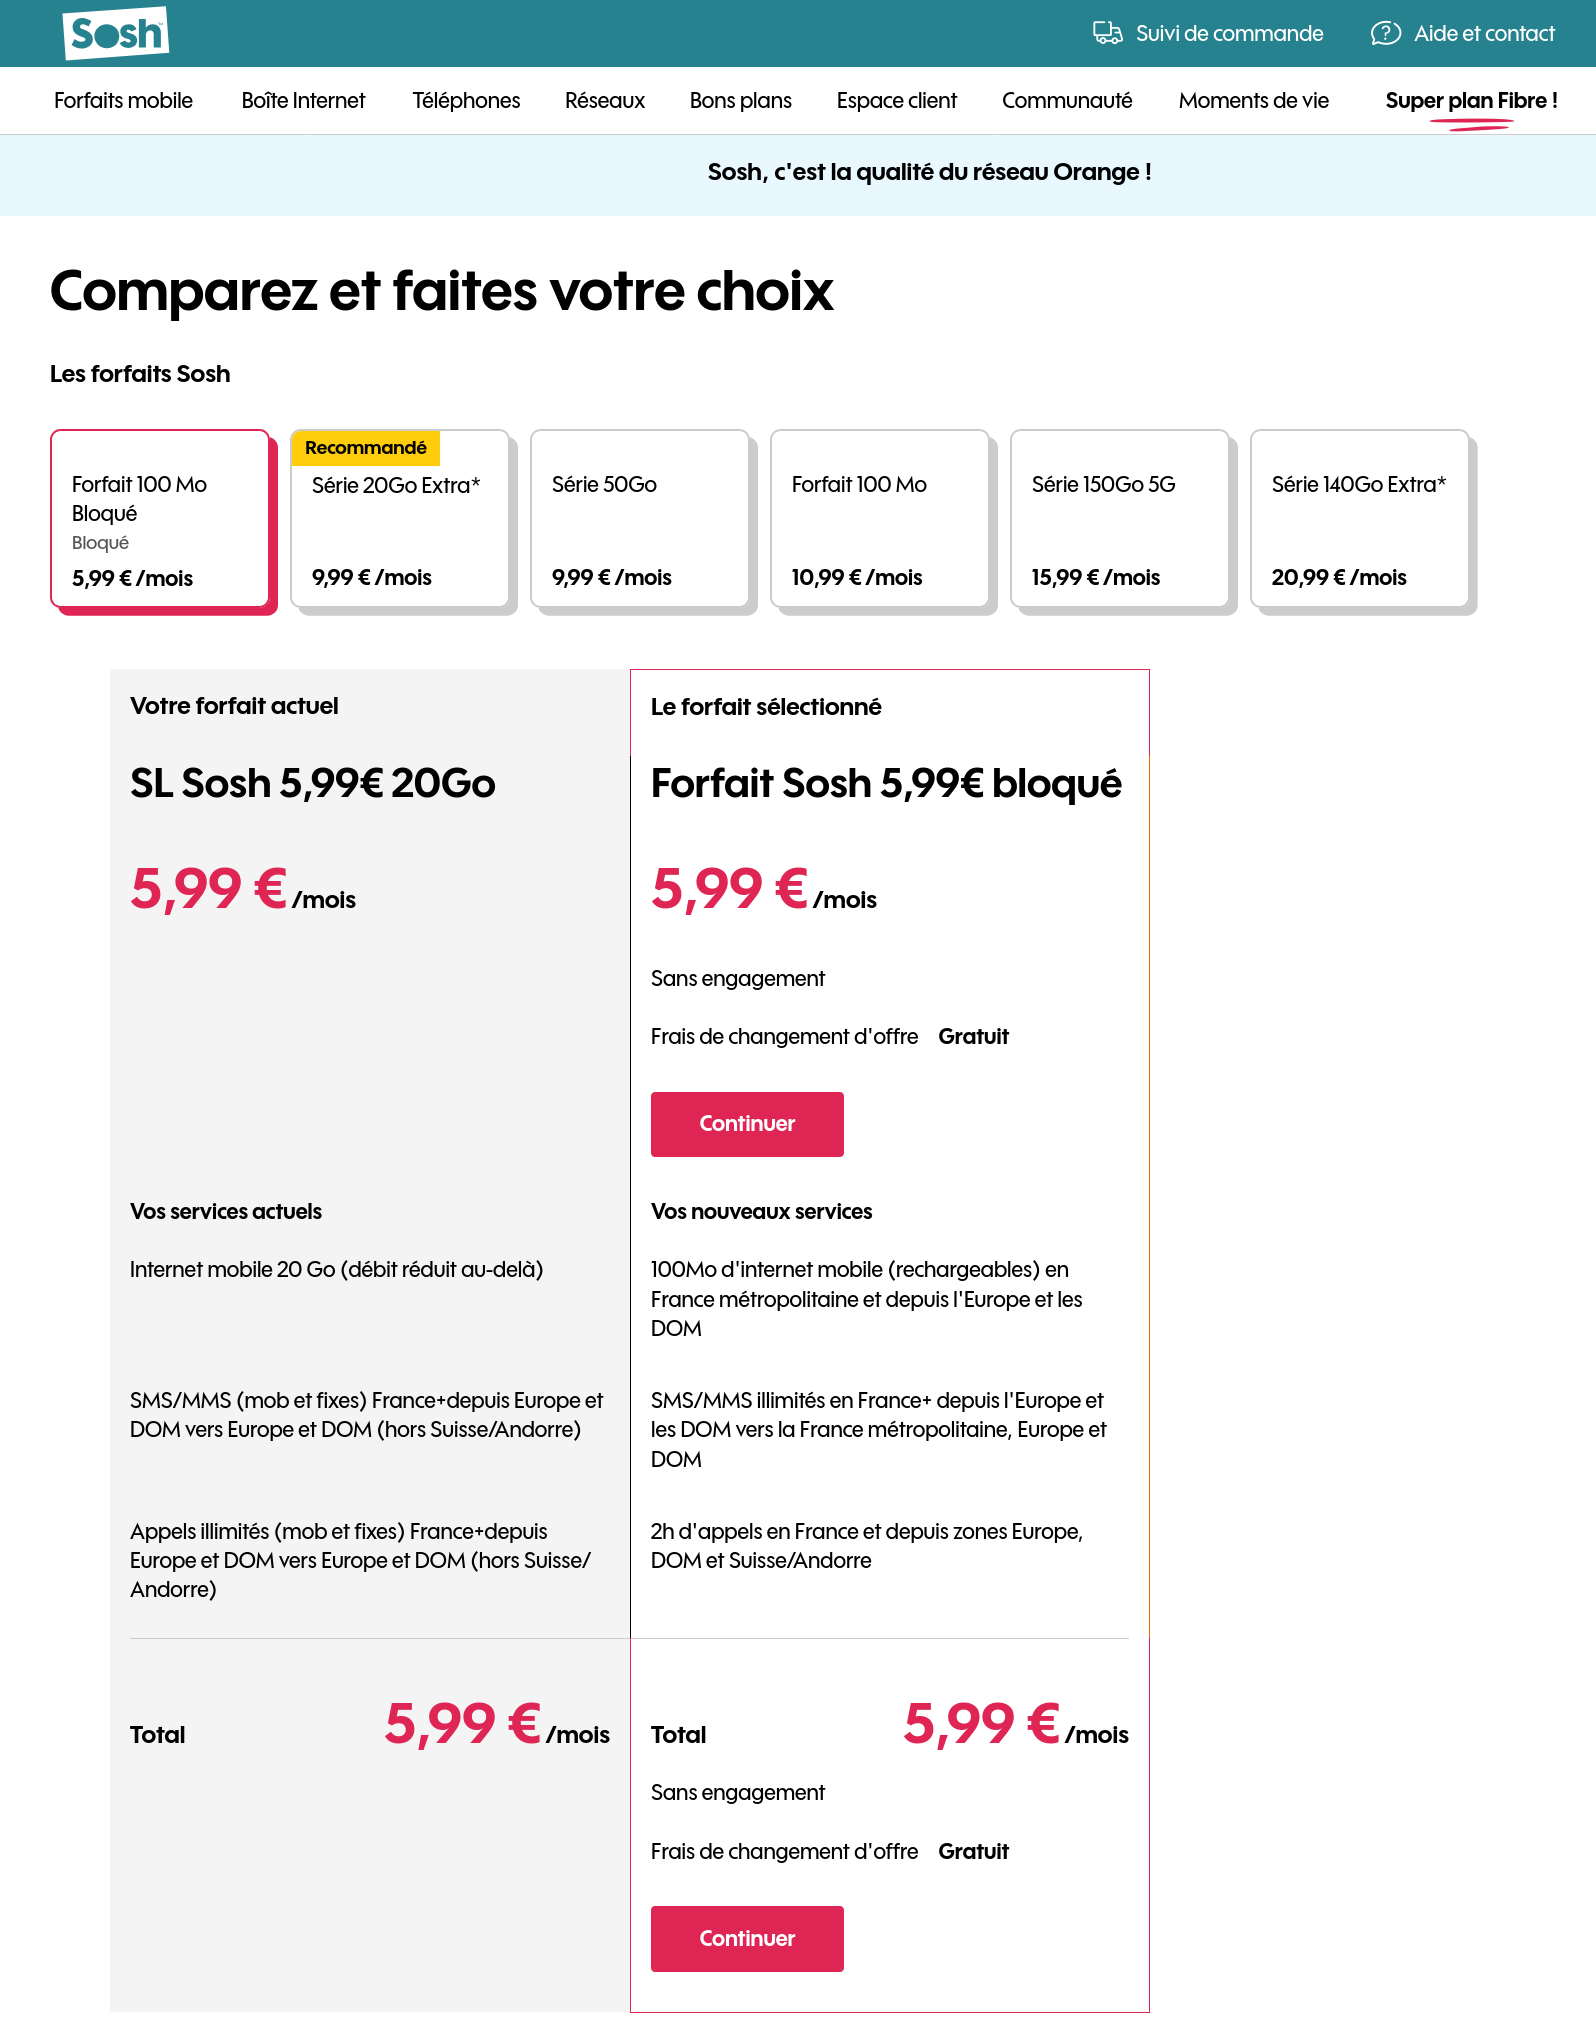Click the bottom Continuer button under Total
This screenshot has height=2024, width=1596.
747,1939
